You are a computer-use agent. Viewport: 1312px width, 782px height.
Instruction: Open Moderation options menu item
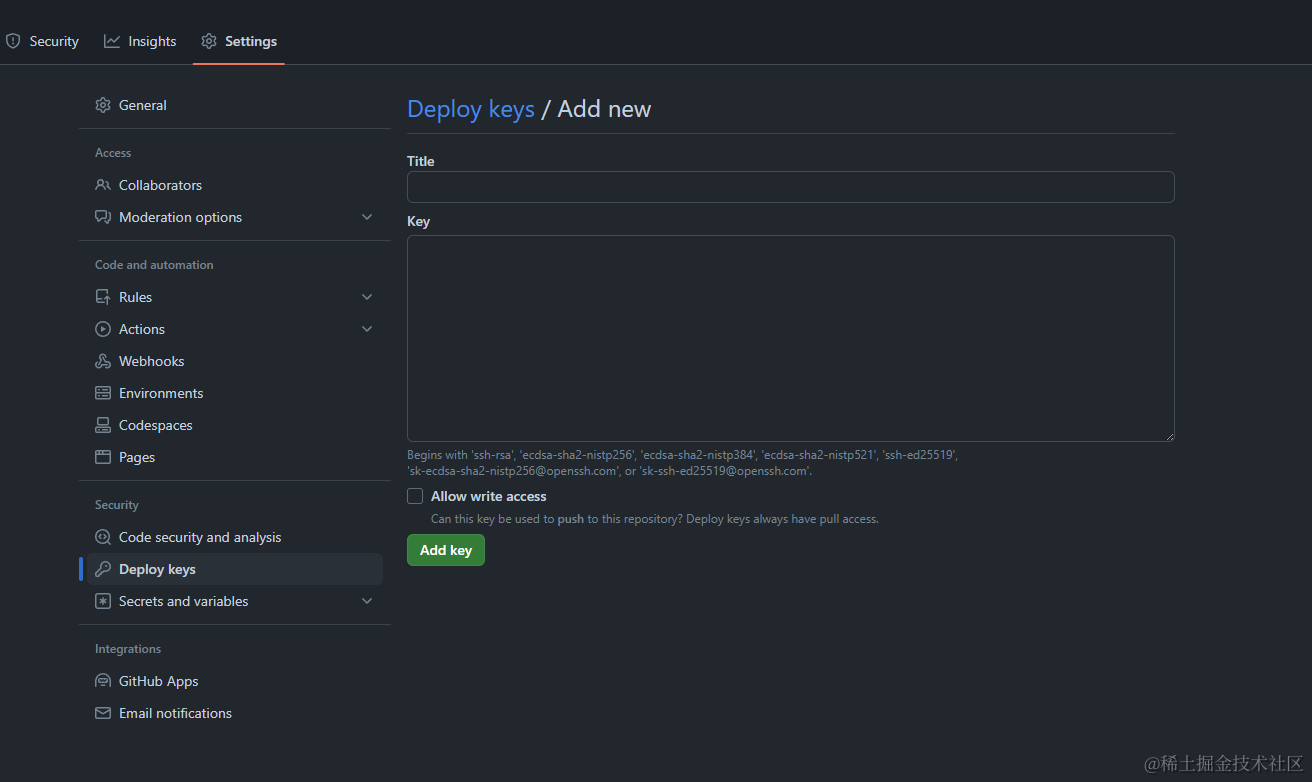235,217
